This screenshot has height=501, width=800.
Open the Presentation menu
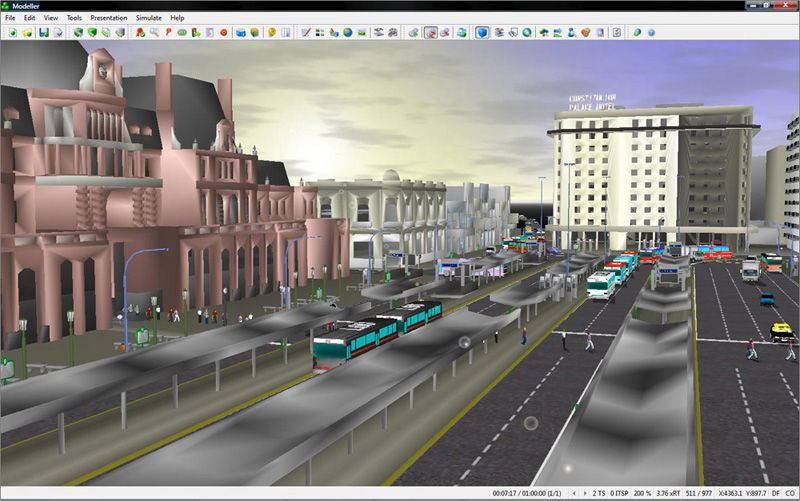(108, 18)
